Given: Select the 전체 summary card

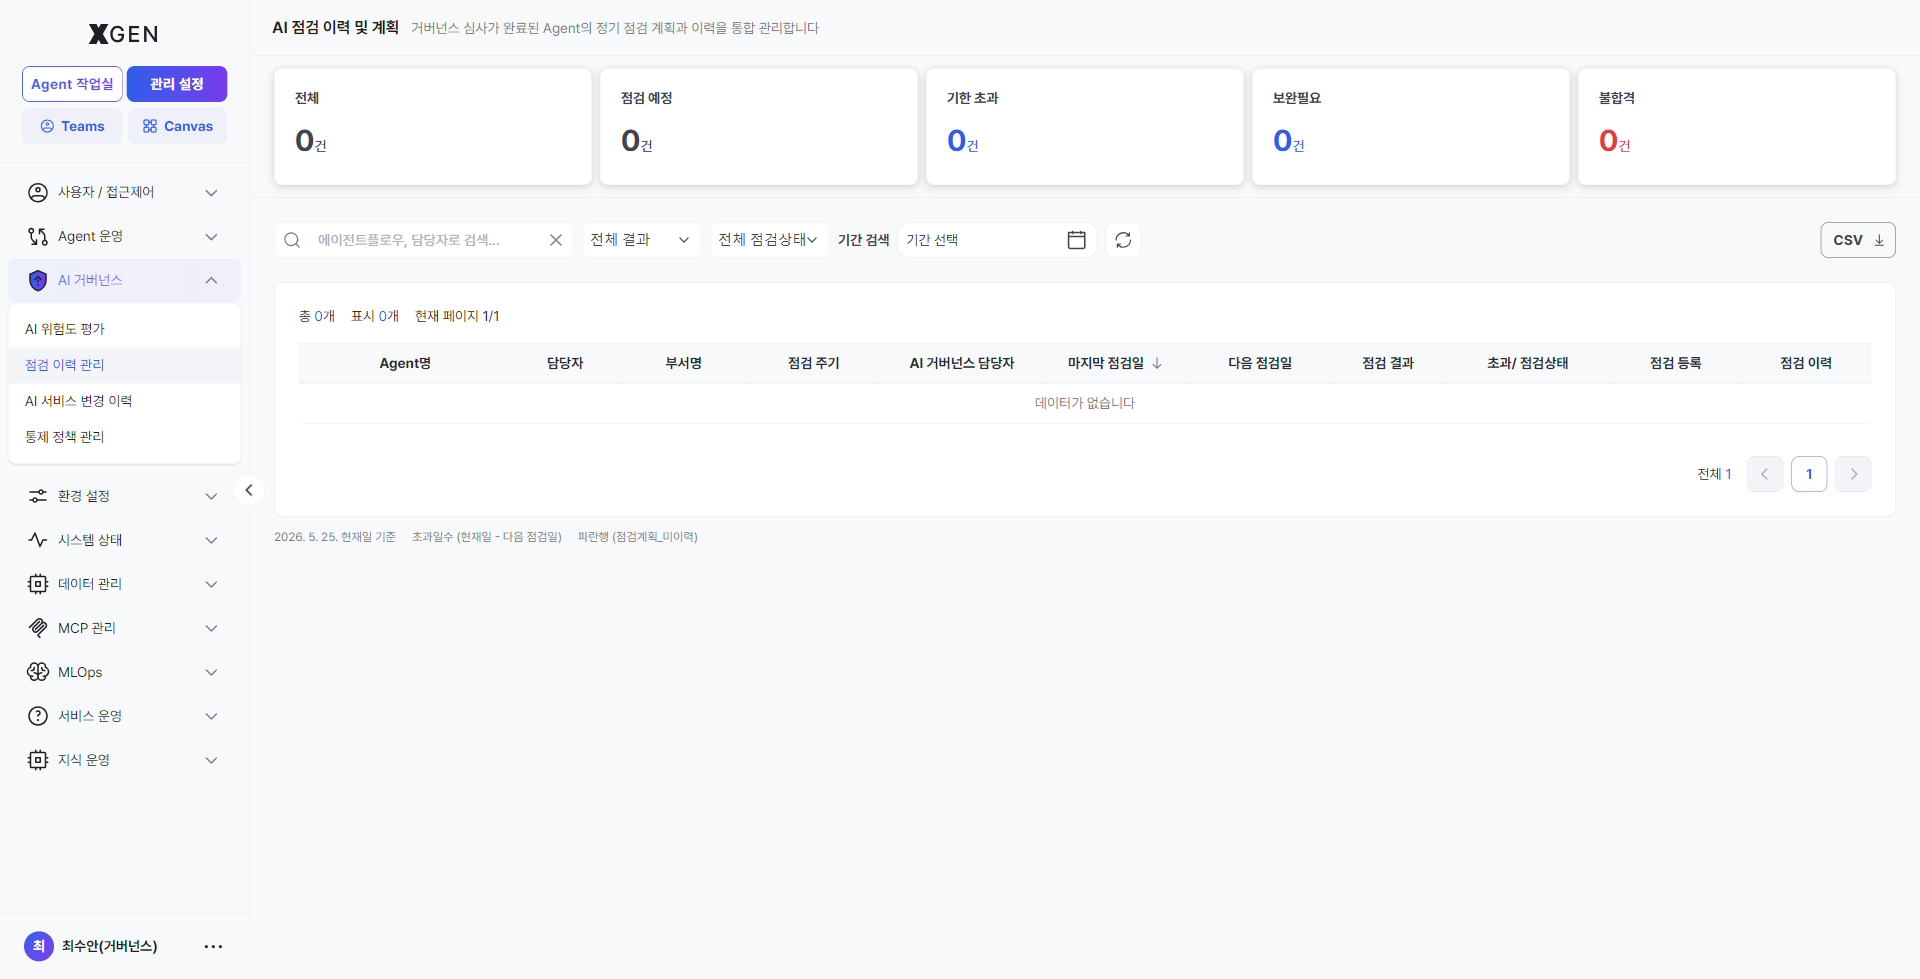Looking at the screenshot, I should click(433, 126).
